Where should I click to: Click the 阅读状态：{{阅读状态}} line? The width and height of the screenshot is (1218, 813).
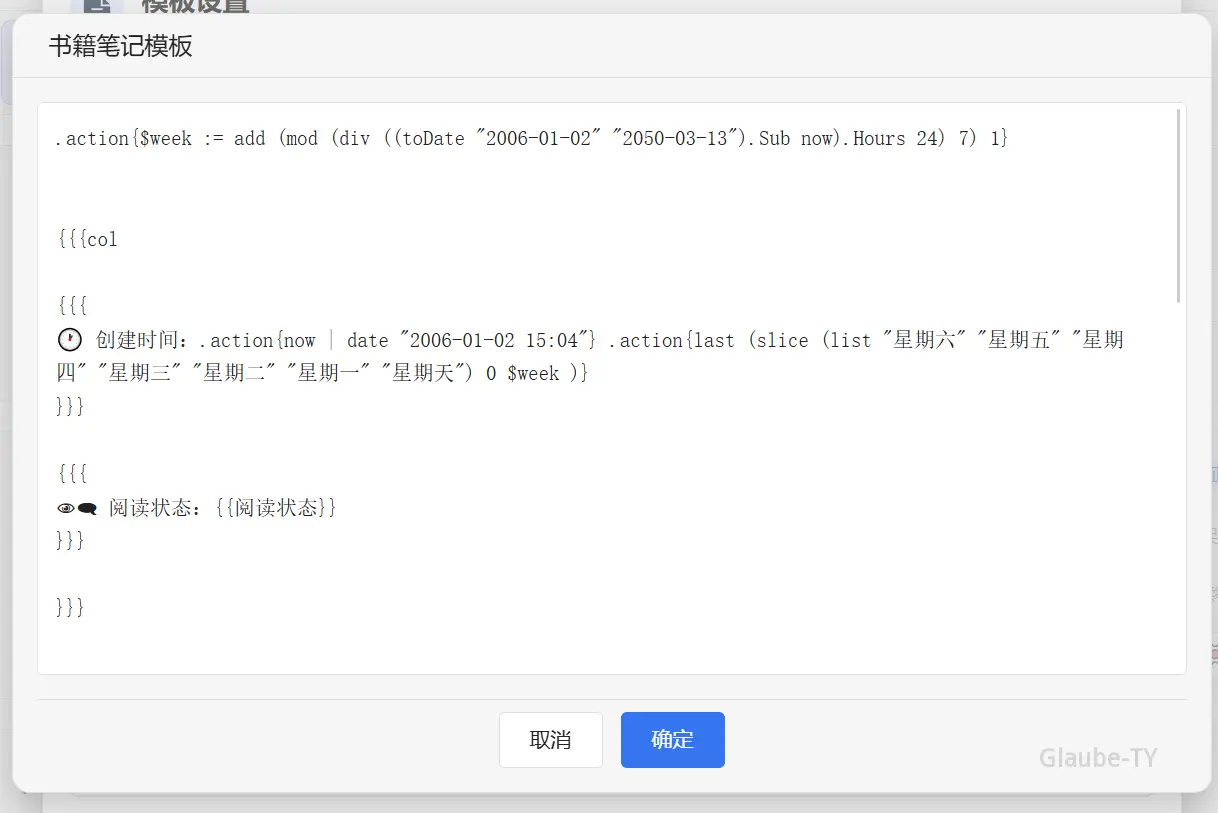coord(197,508)
